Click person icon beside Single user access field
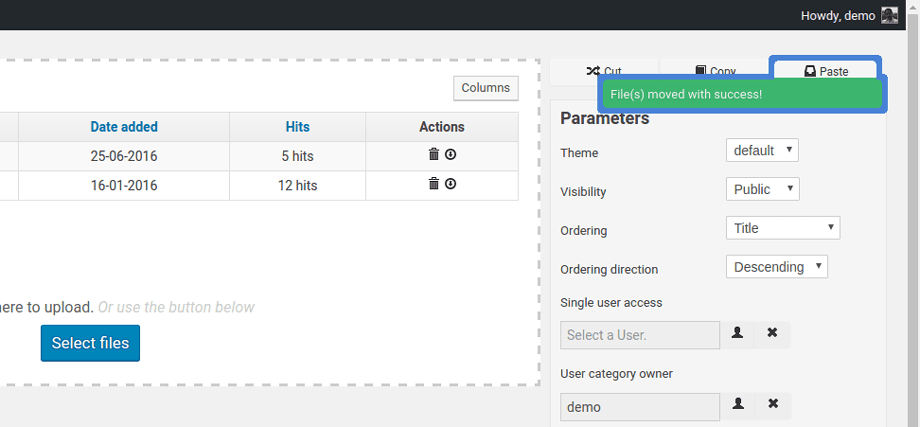The width and height of the screenshot is (920, 427). (x=738, y=334)
